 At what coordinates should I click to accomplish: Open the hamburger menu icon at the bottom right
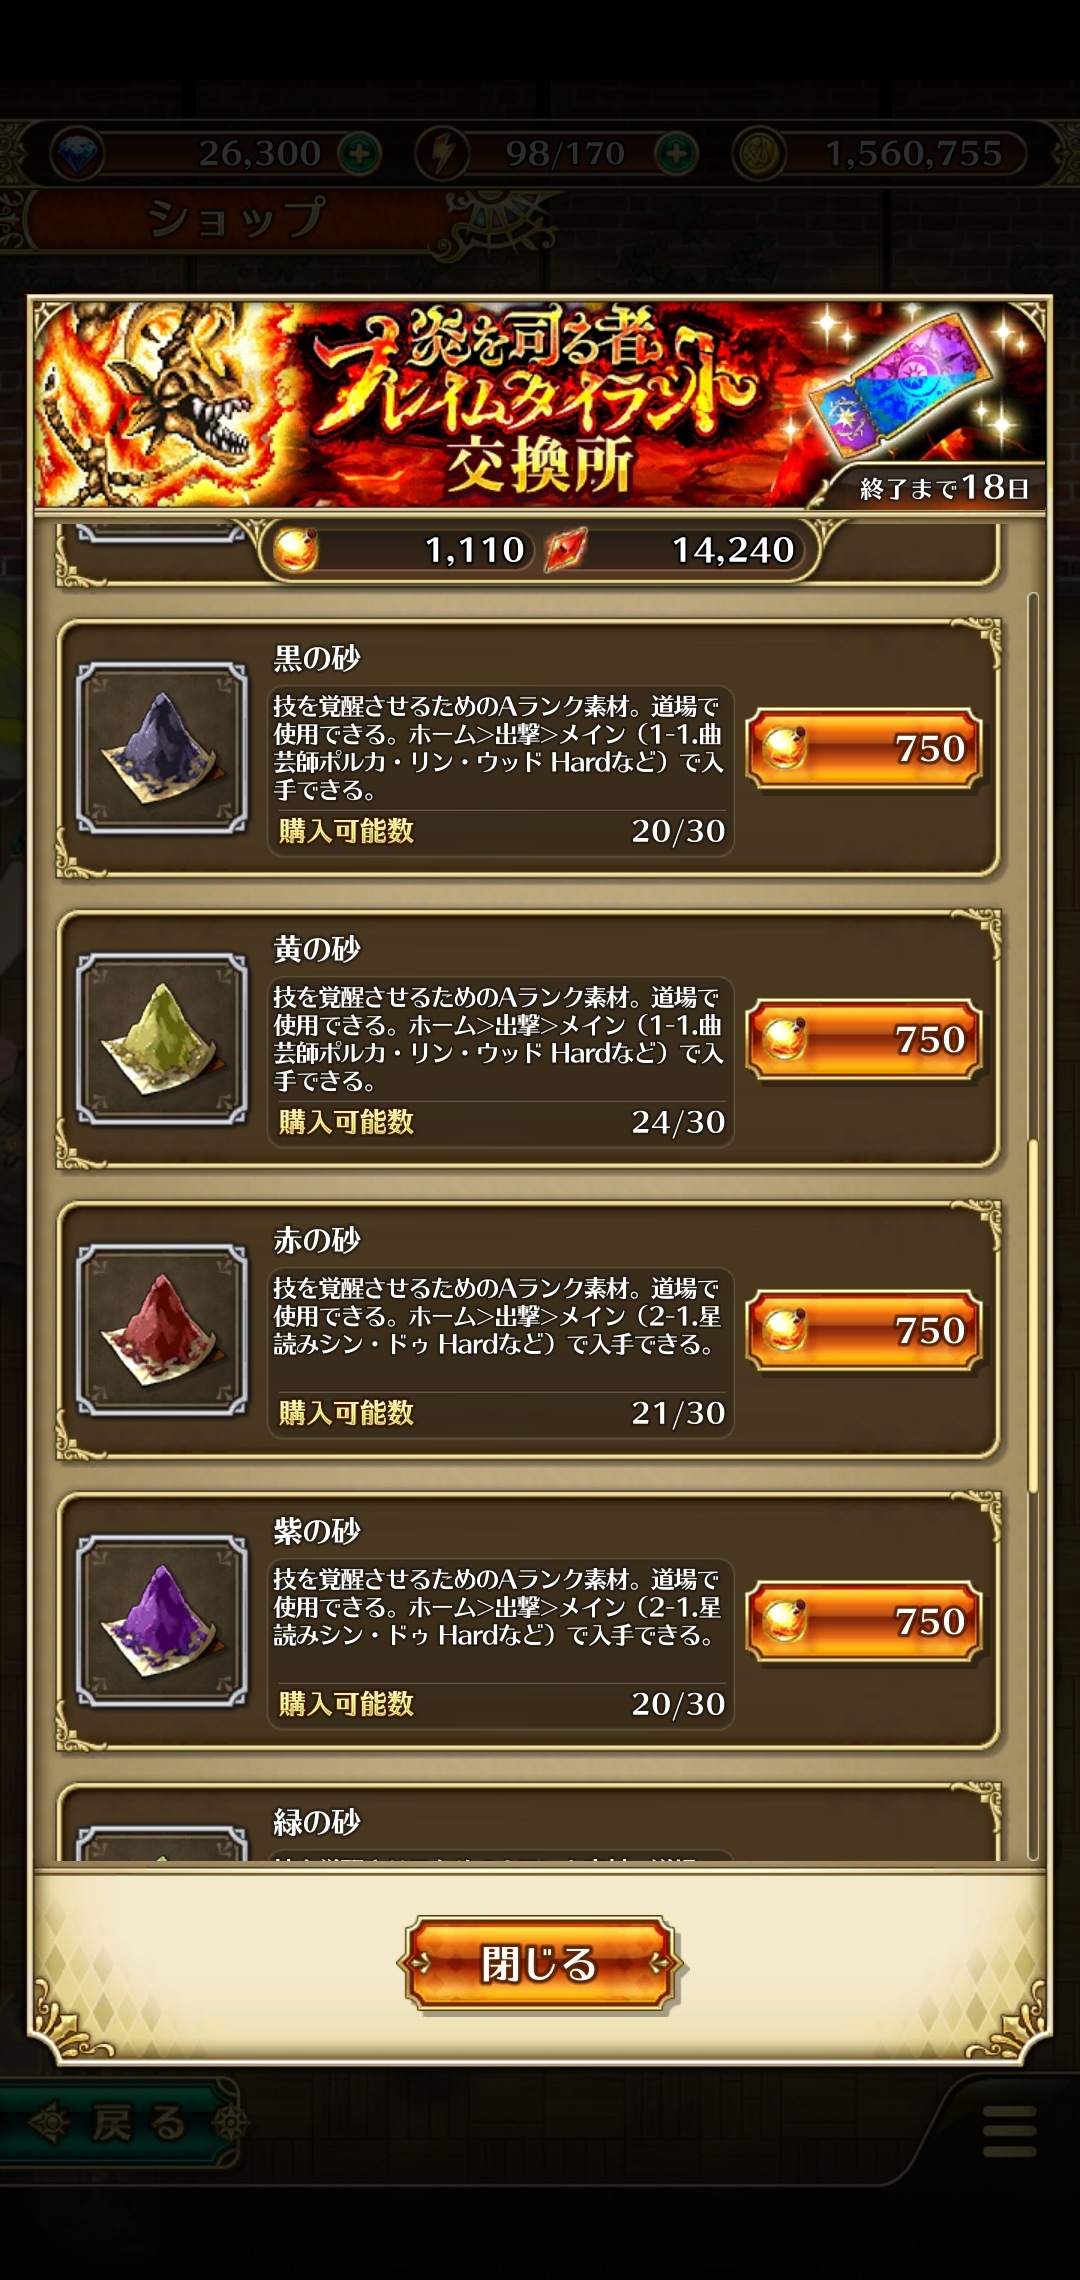pos(1010,2130)
